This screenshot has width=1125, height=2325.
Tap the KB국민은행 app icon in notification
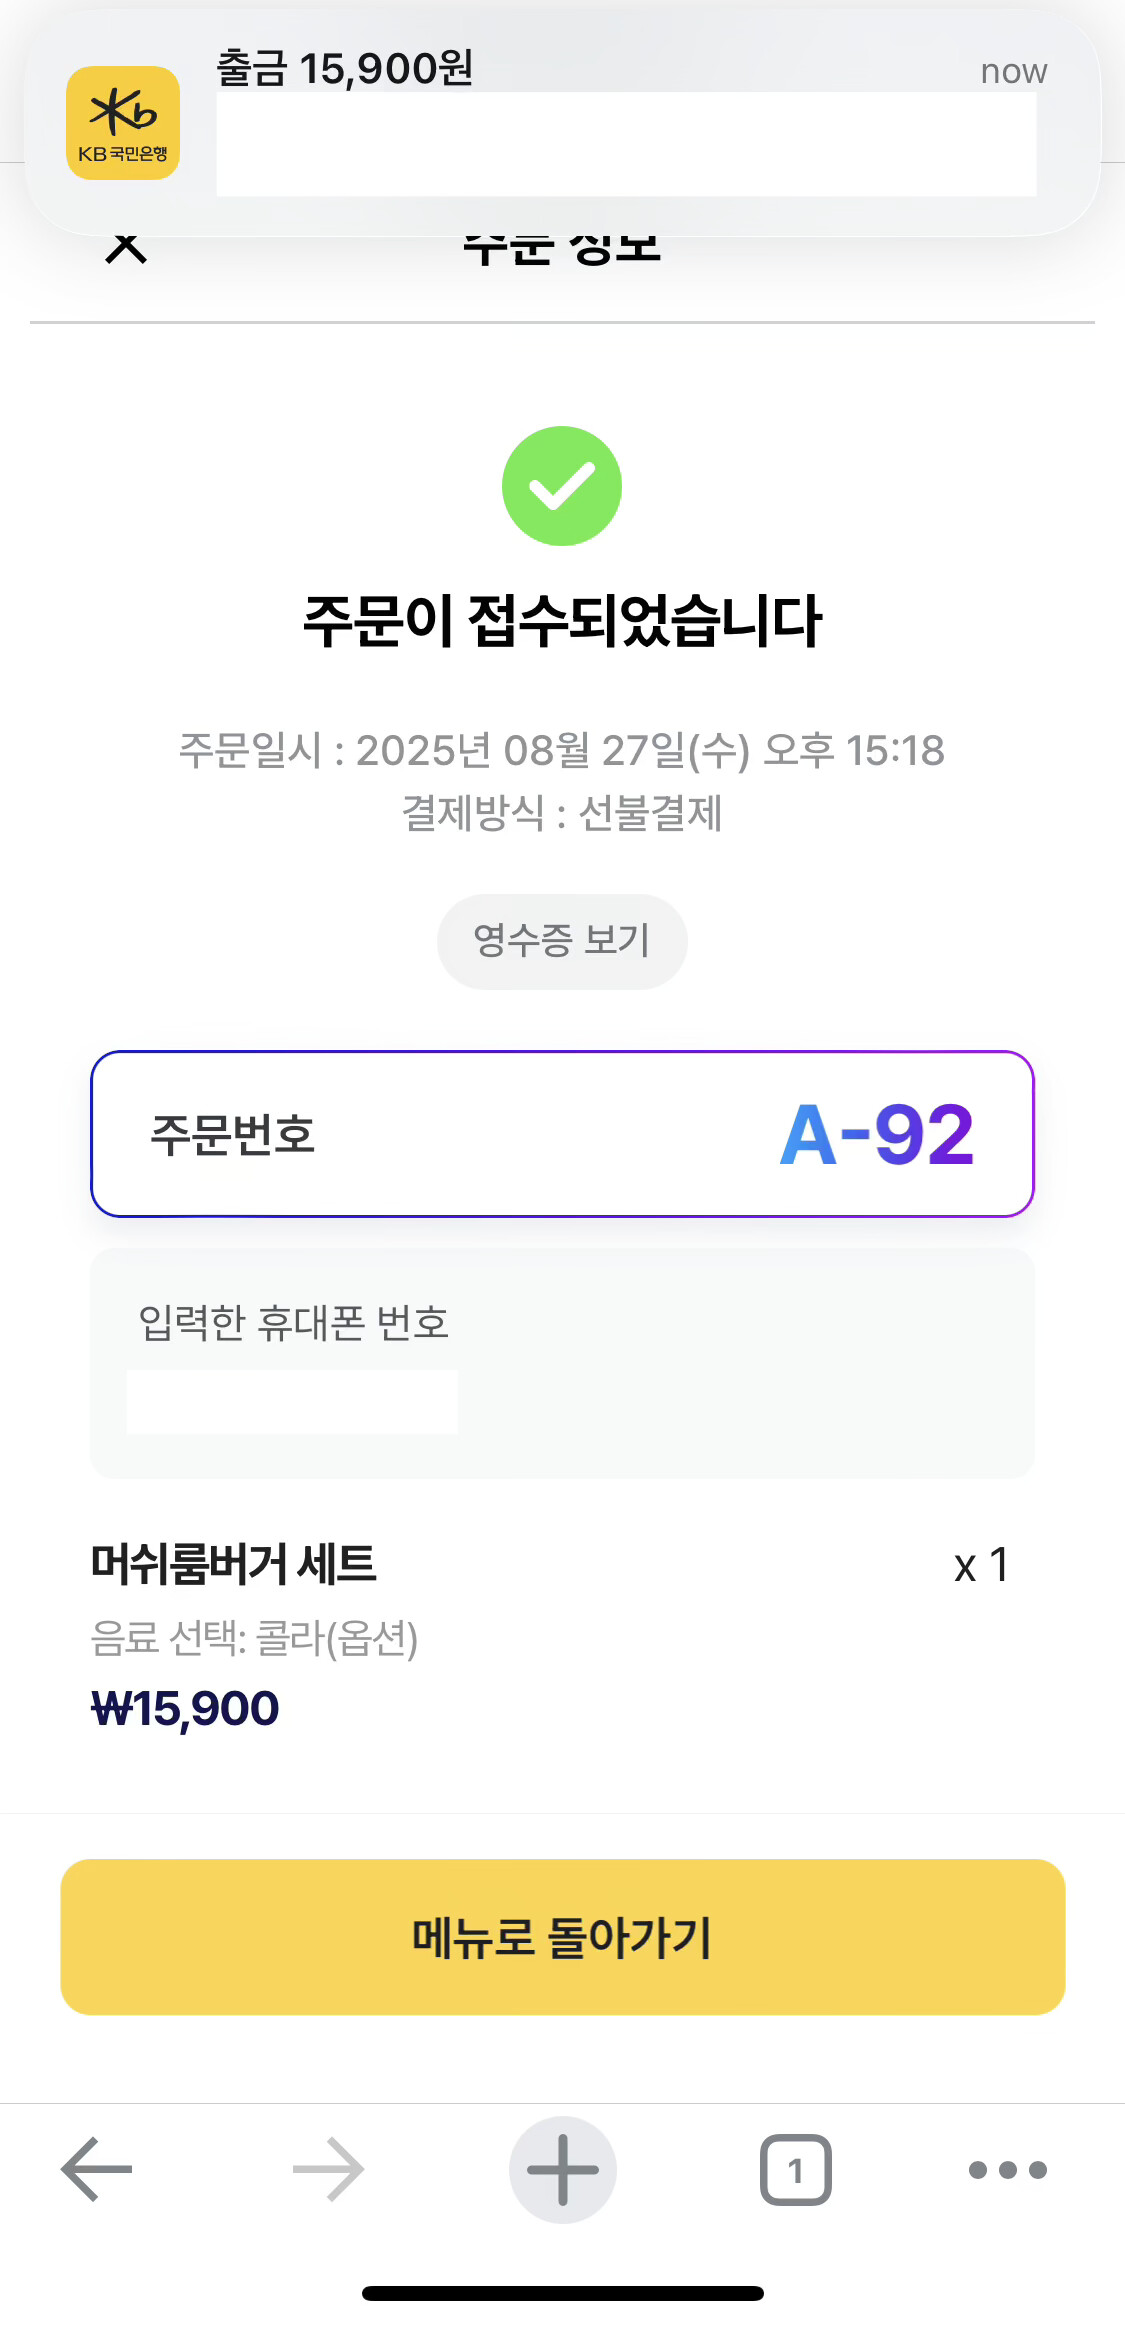[x=123, y=123]
